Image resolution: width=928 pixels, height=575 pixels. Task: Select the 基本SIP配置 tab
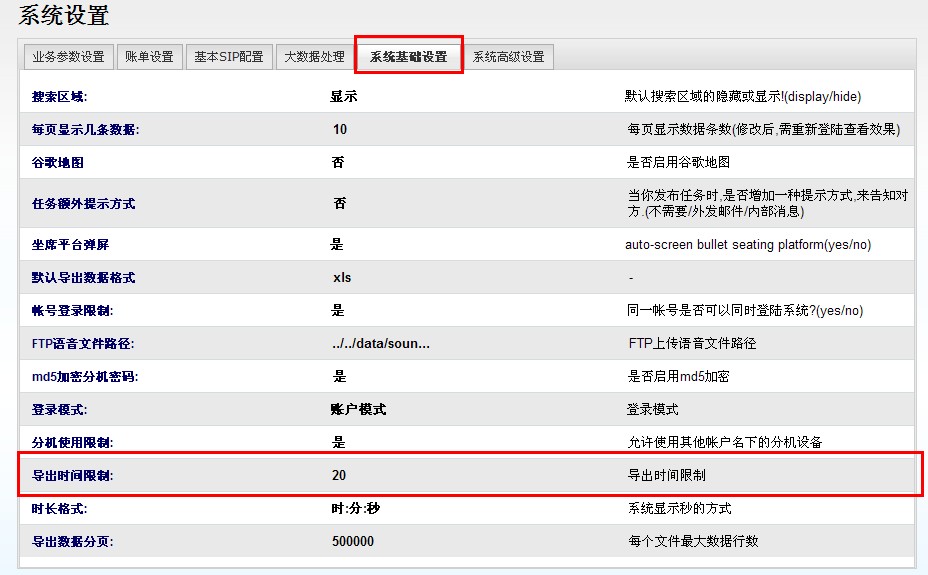coord(229,57)
